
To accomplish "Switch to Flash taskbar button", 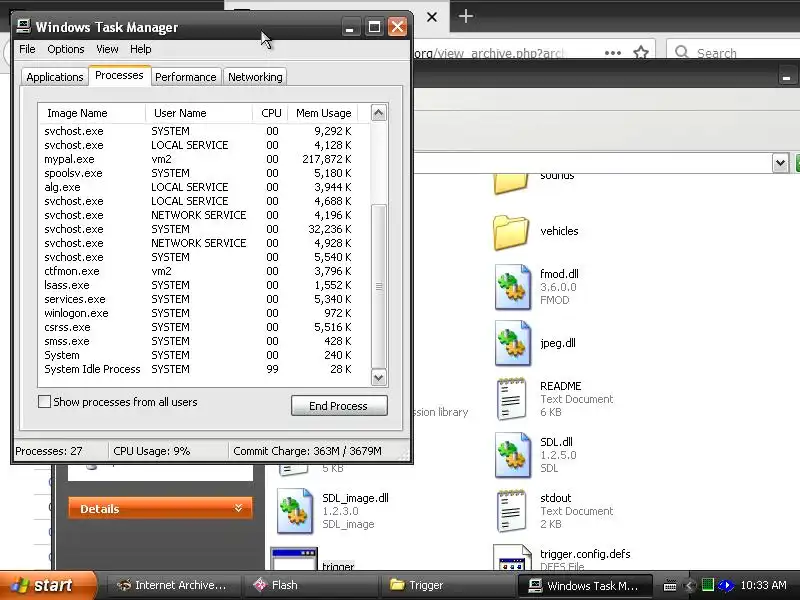I will tap(311, 585).
